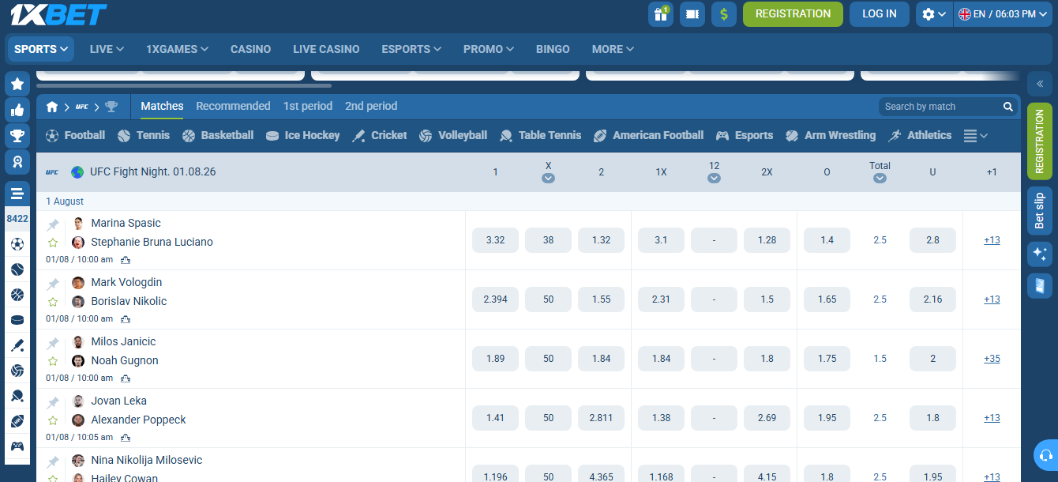Viewport: 1058px width, 482px height.
Task: Open the sparkle AI assistant icon
Action: pos(1039,255)
